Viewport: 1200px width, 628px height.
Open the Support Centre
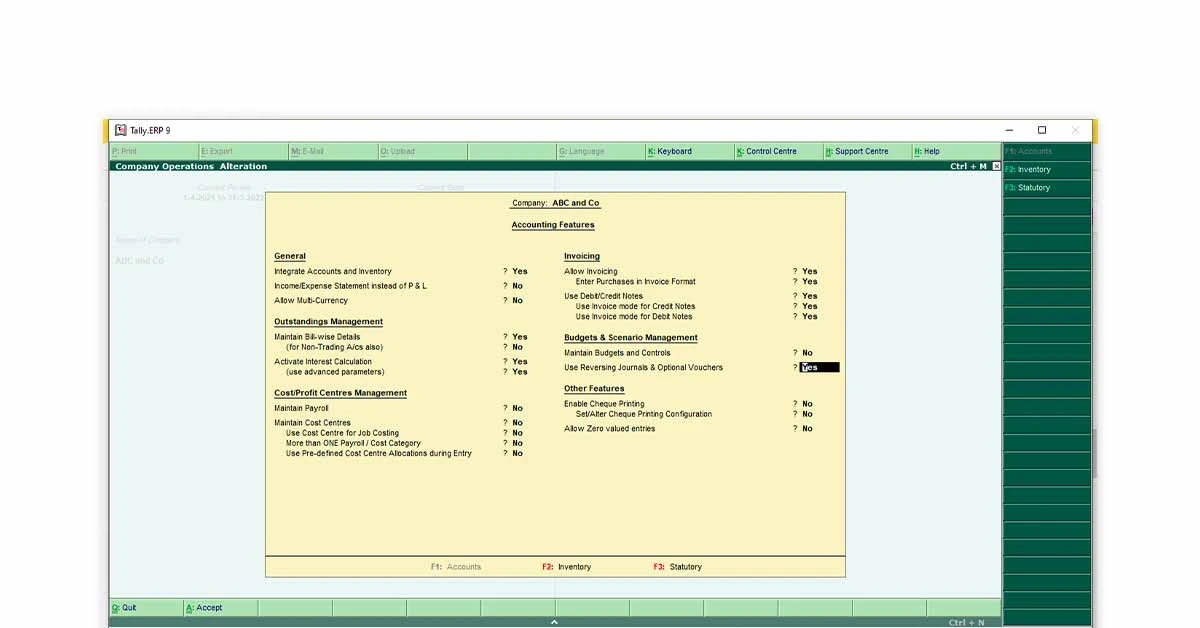[860, 151]
